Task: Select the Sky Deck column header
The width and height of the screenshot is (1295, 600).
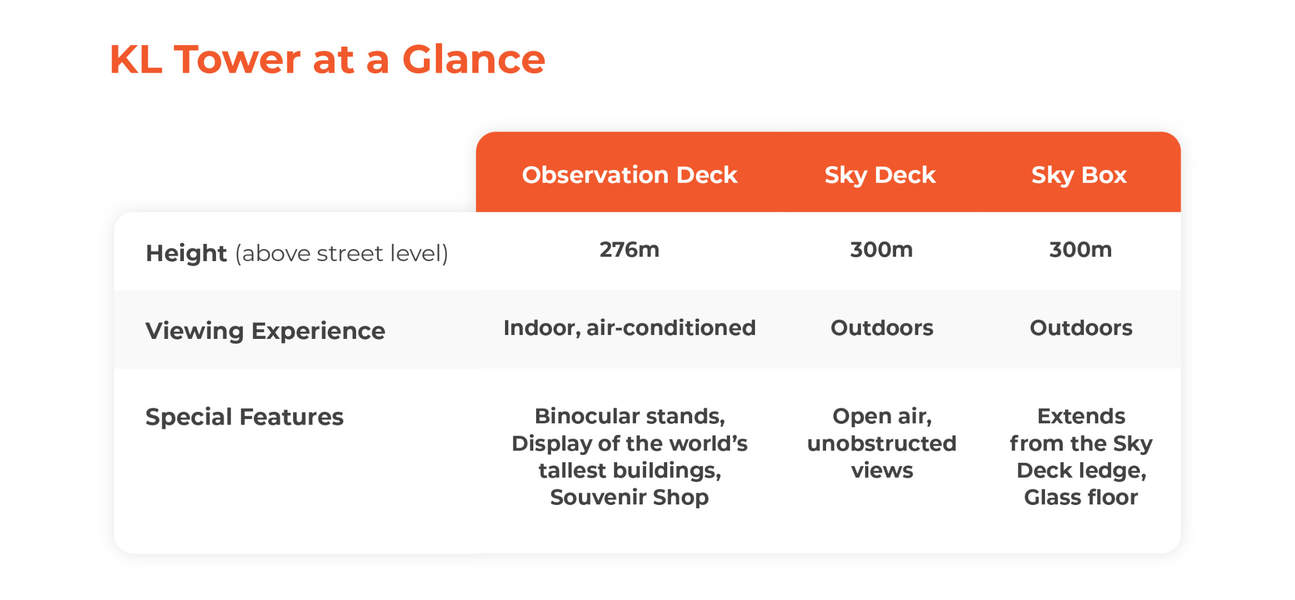Action: click(880, 175)
